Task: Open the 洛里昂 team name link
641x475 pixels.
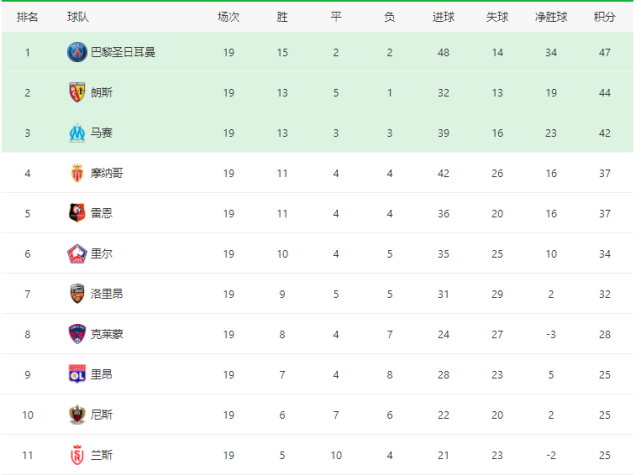Action: 107,294
